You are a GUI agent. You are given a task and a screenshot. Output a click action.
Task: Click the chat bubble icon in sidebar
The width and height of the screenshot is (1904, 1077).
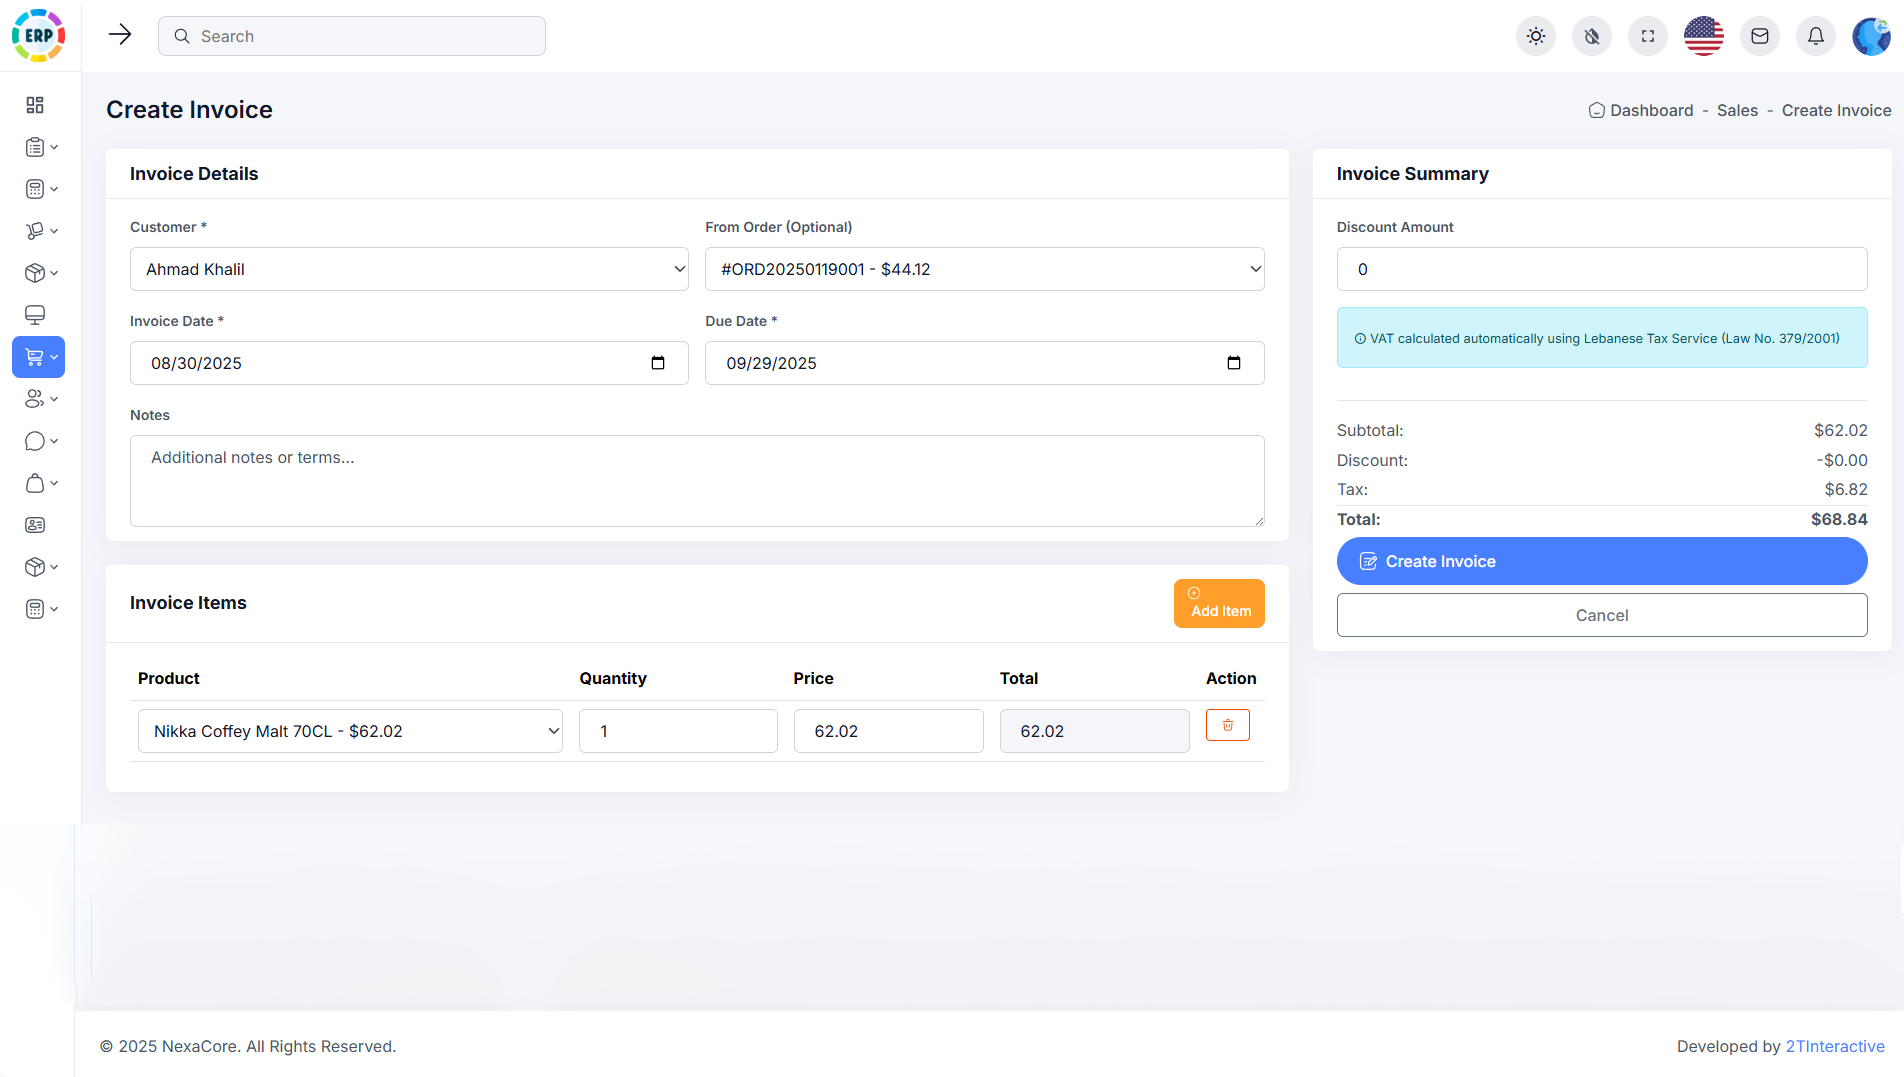[x=35, y=441]
